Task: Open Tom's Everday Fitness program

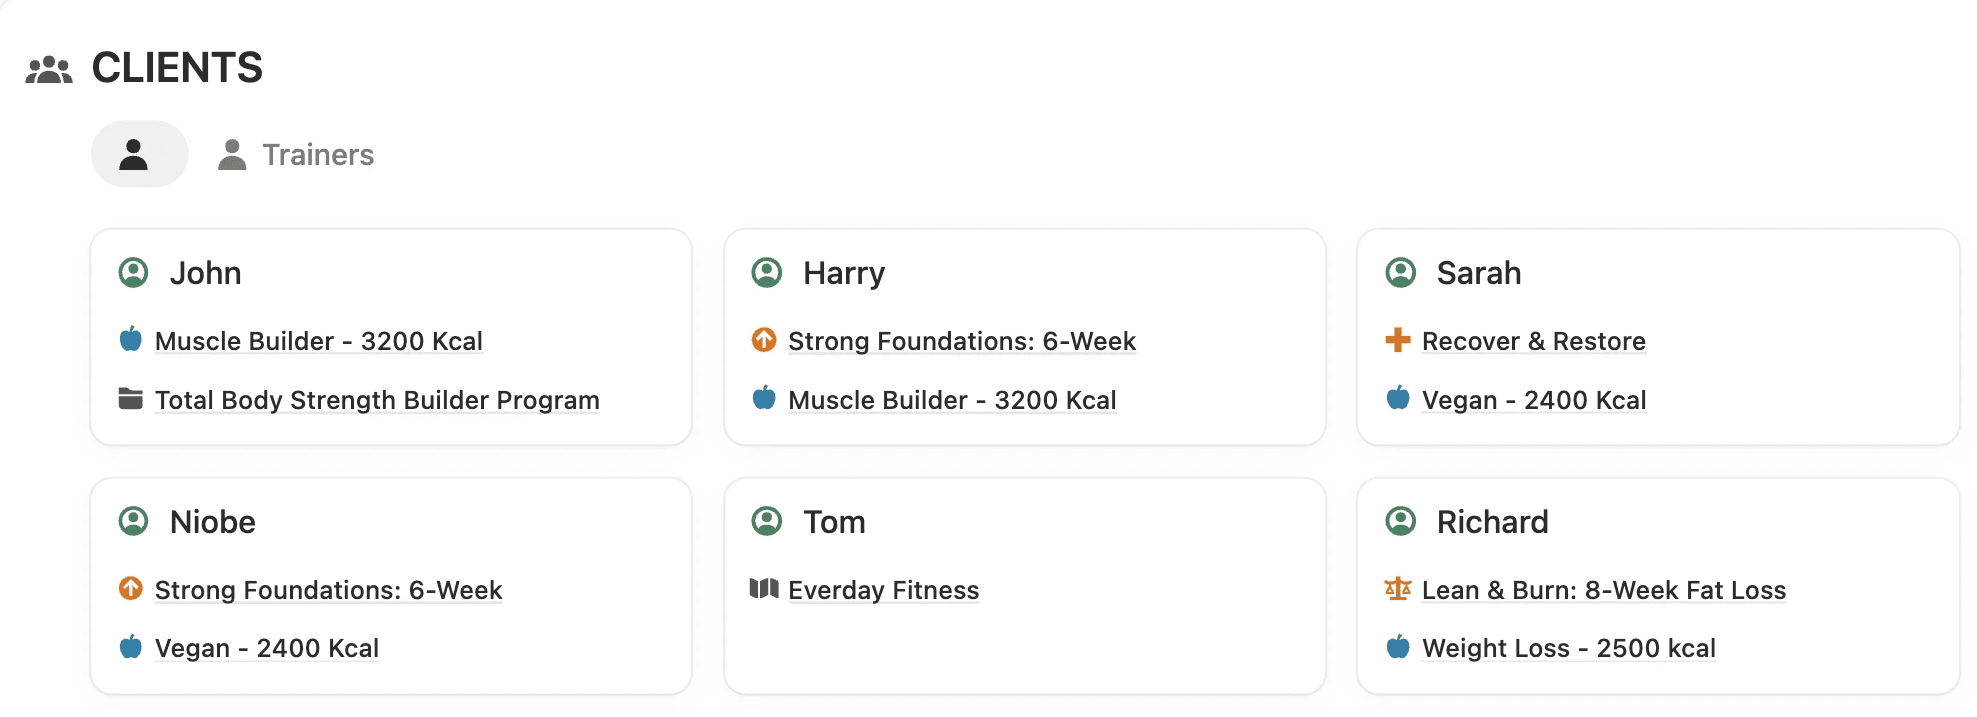Action: point(882,589)
